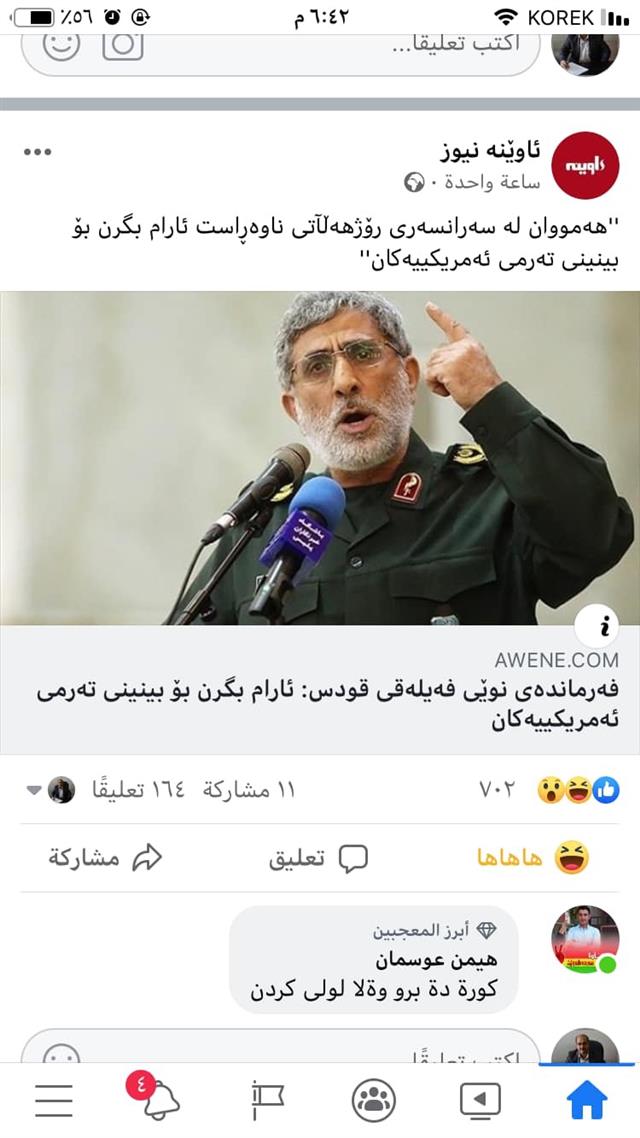
Task: Open the Groups tab icon
Action: click(x=374, y=1101)
